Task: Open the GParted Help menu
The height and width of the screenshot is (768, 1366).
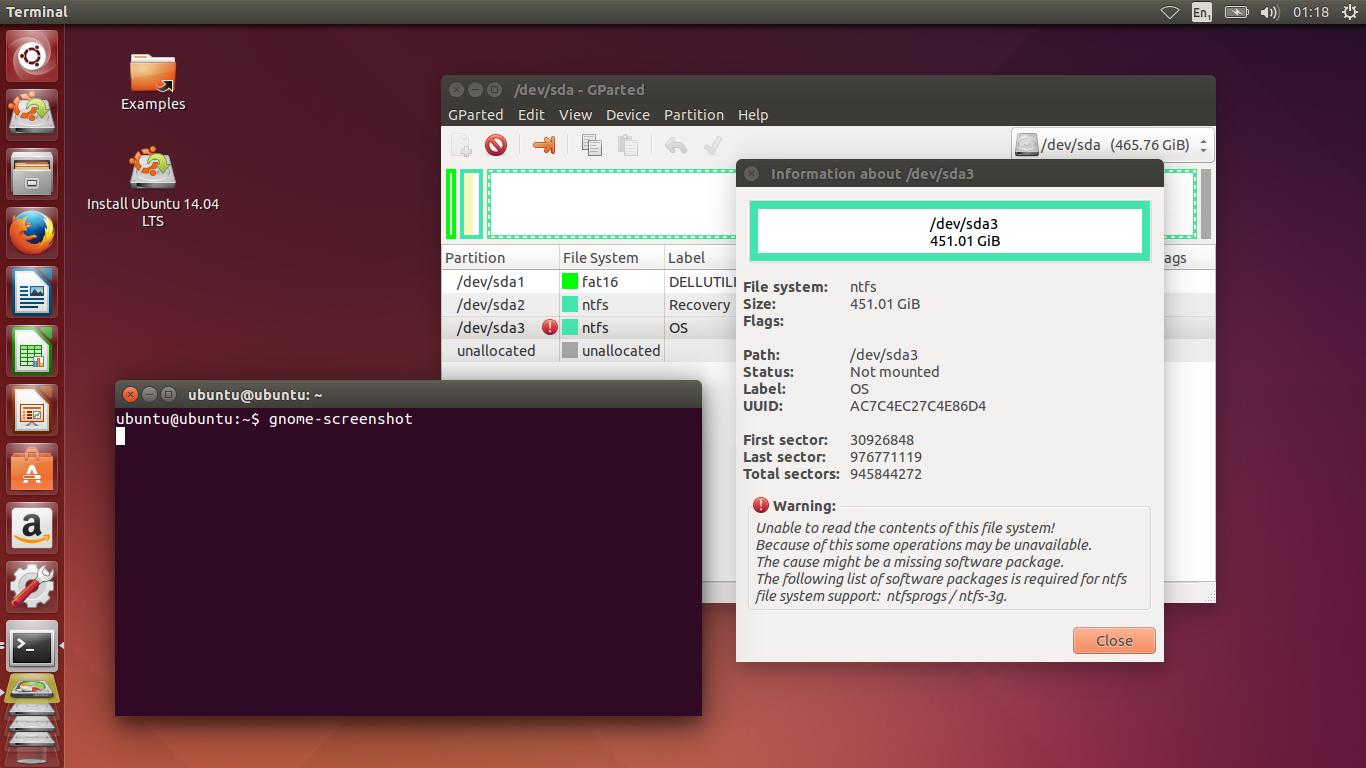Action: (x=753, y=115)
